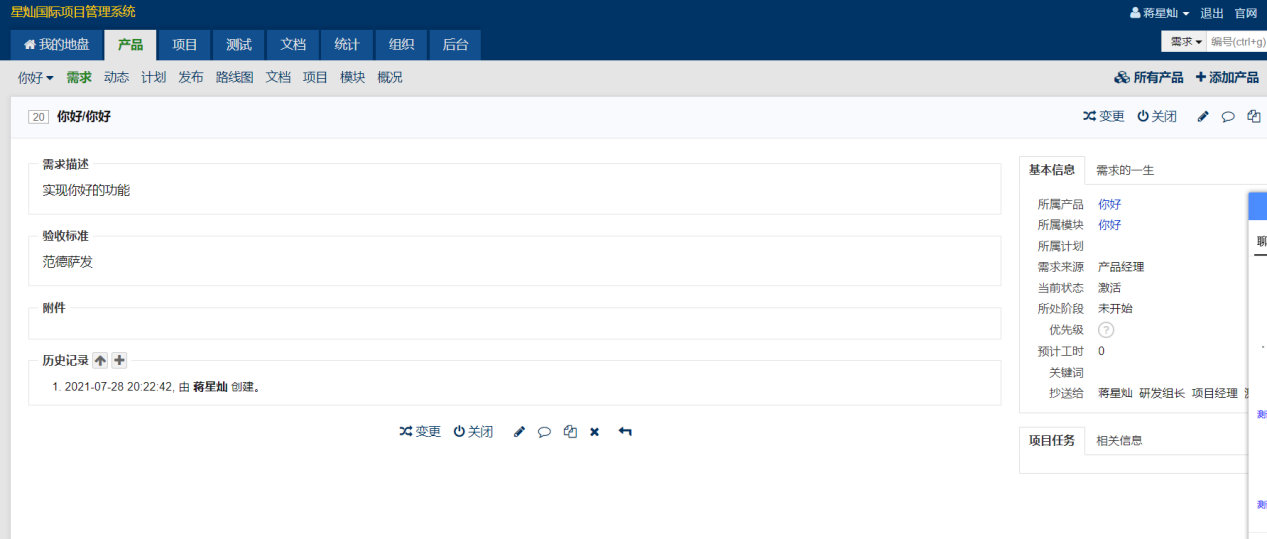This screenshot has width=1267, height=539.
Task: Open the 概况 submenu item
Action: pos(390,77)
